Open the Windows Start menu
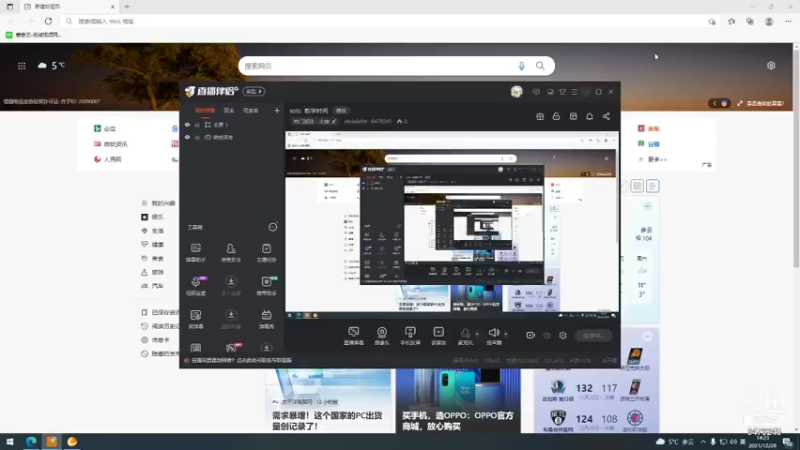This screenshot has width=800, height=450. coord(10,442)
